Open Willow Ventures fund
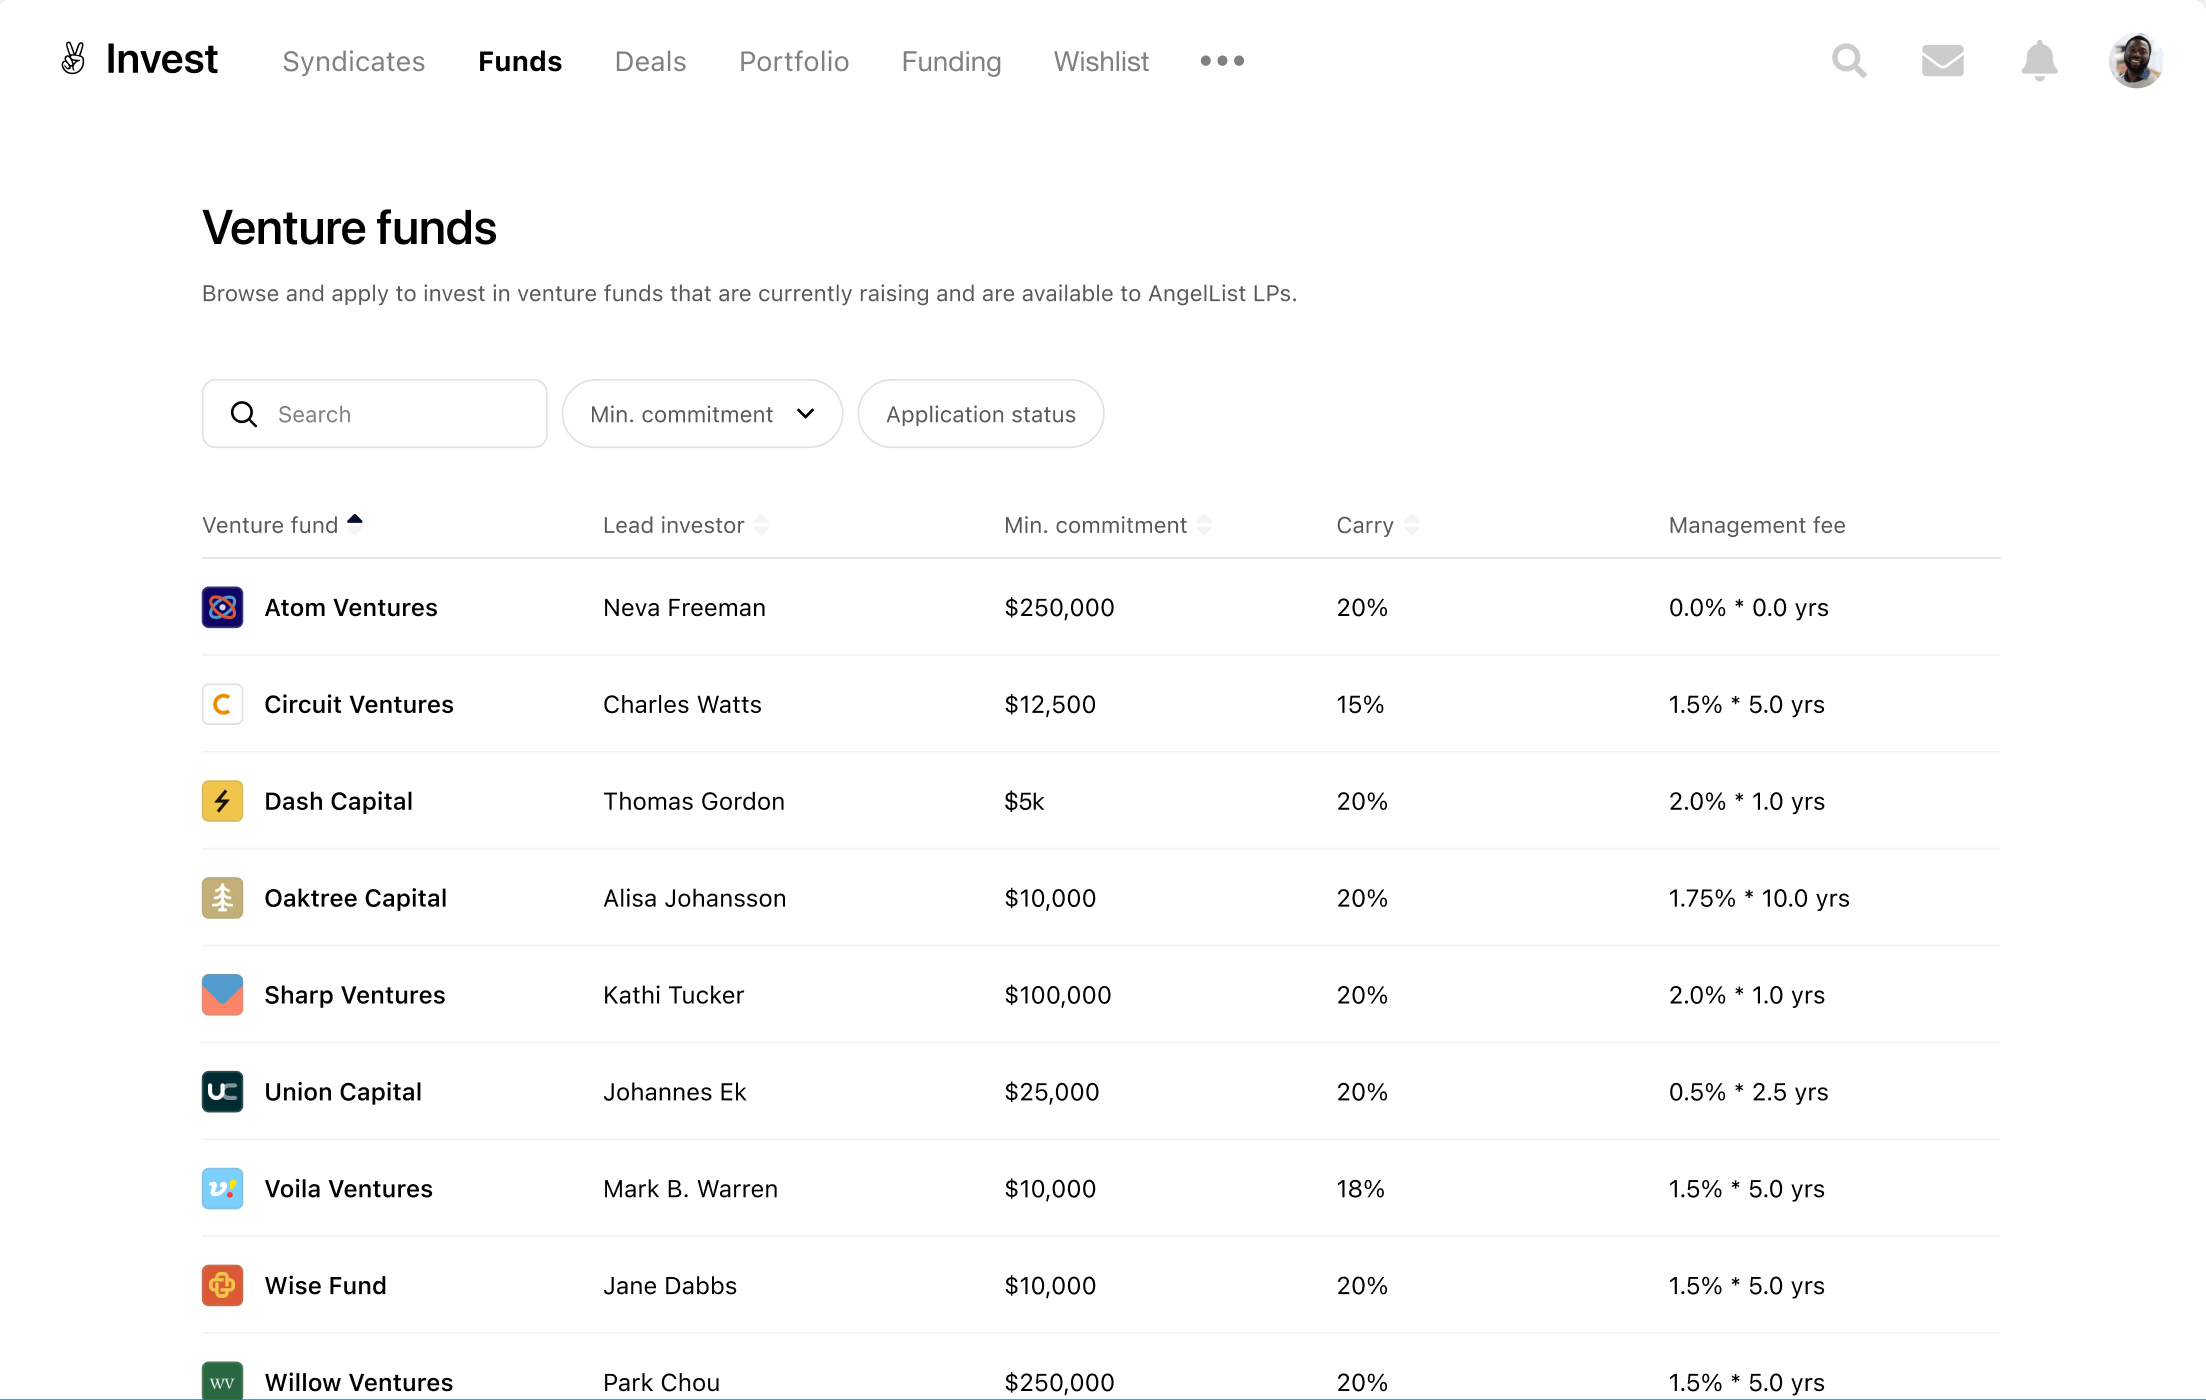 (x=358, y=1382)
